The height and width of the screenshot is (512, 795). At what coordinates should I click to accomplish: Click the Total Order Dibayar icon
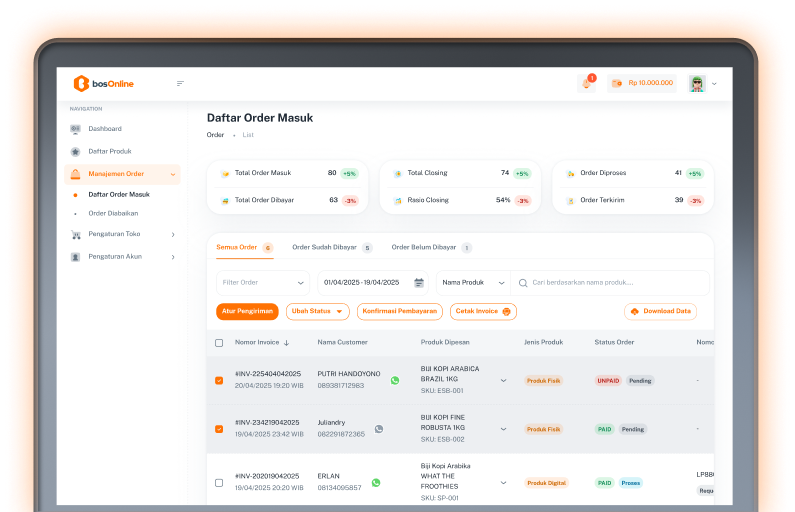(225, 201)
